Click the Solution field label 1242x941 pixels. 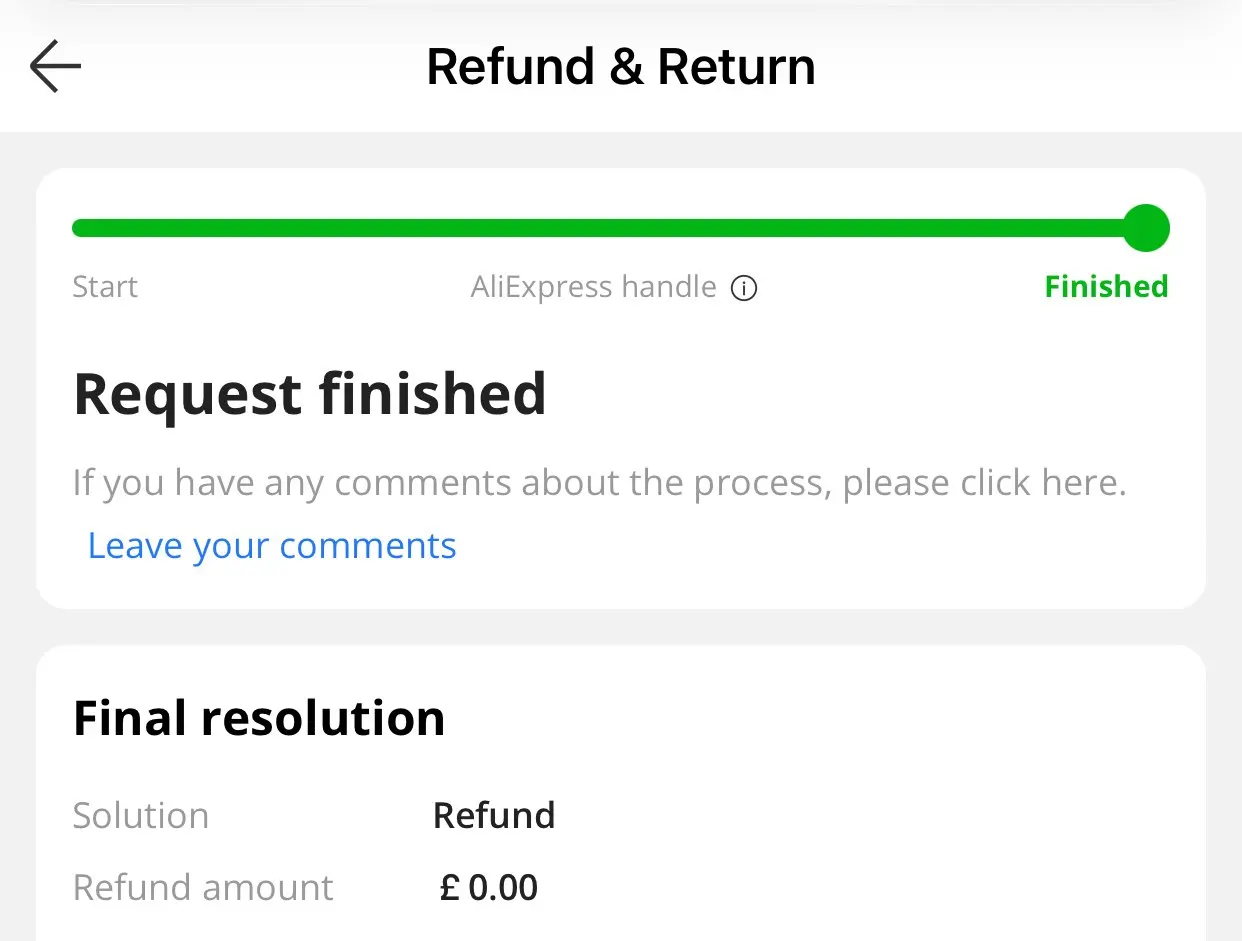(x=141, y=816)
